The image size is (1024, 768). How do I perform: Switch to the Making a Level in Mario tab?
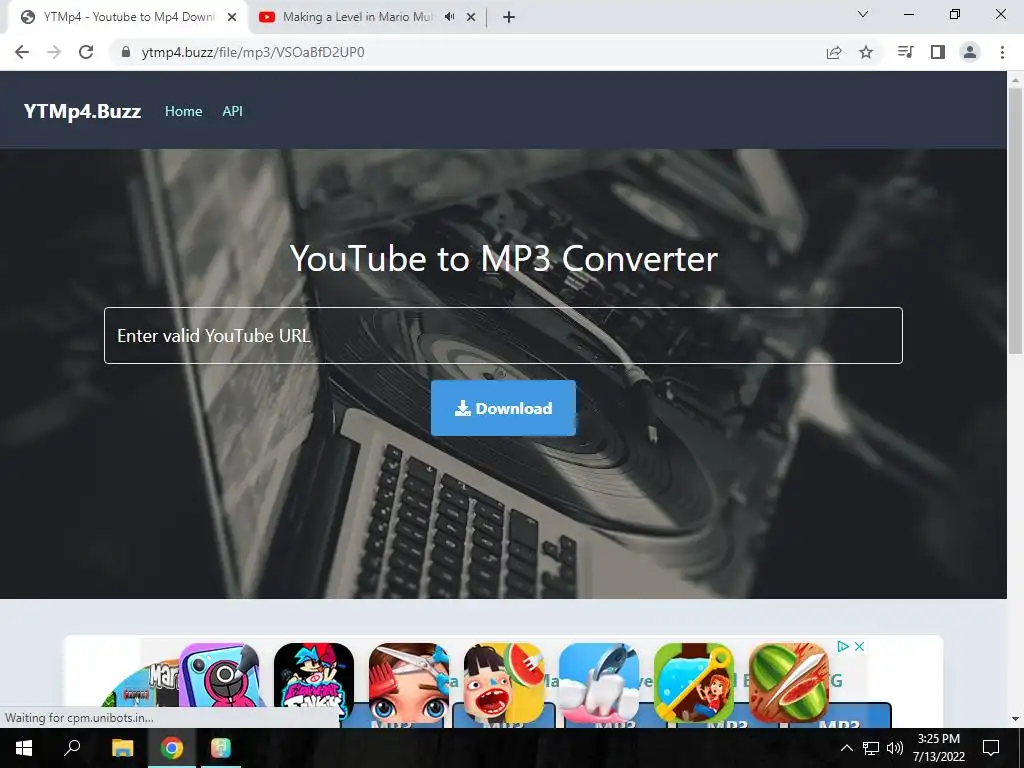pyautogui.click(x=356, y=17)
